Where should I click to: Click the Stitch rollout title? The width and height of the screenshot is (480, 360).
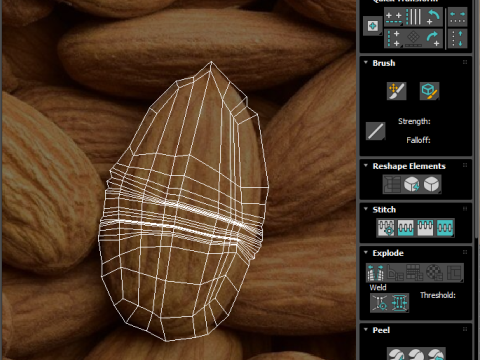pyautogui.click(x=384, y=210)
